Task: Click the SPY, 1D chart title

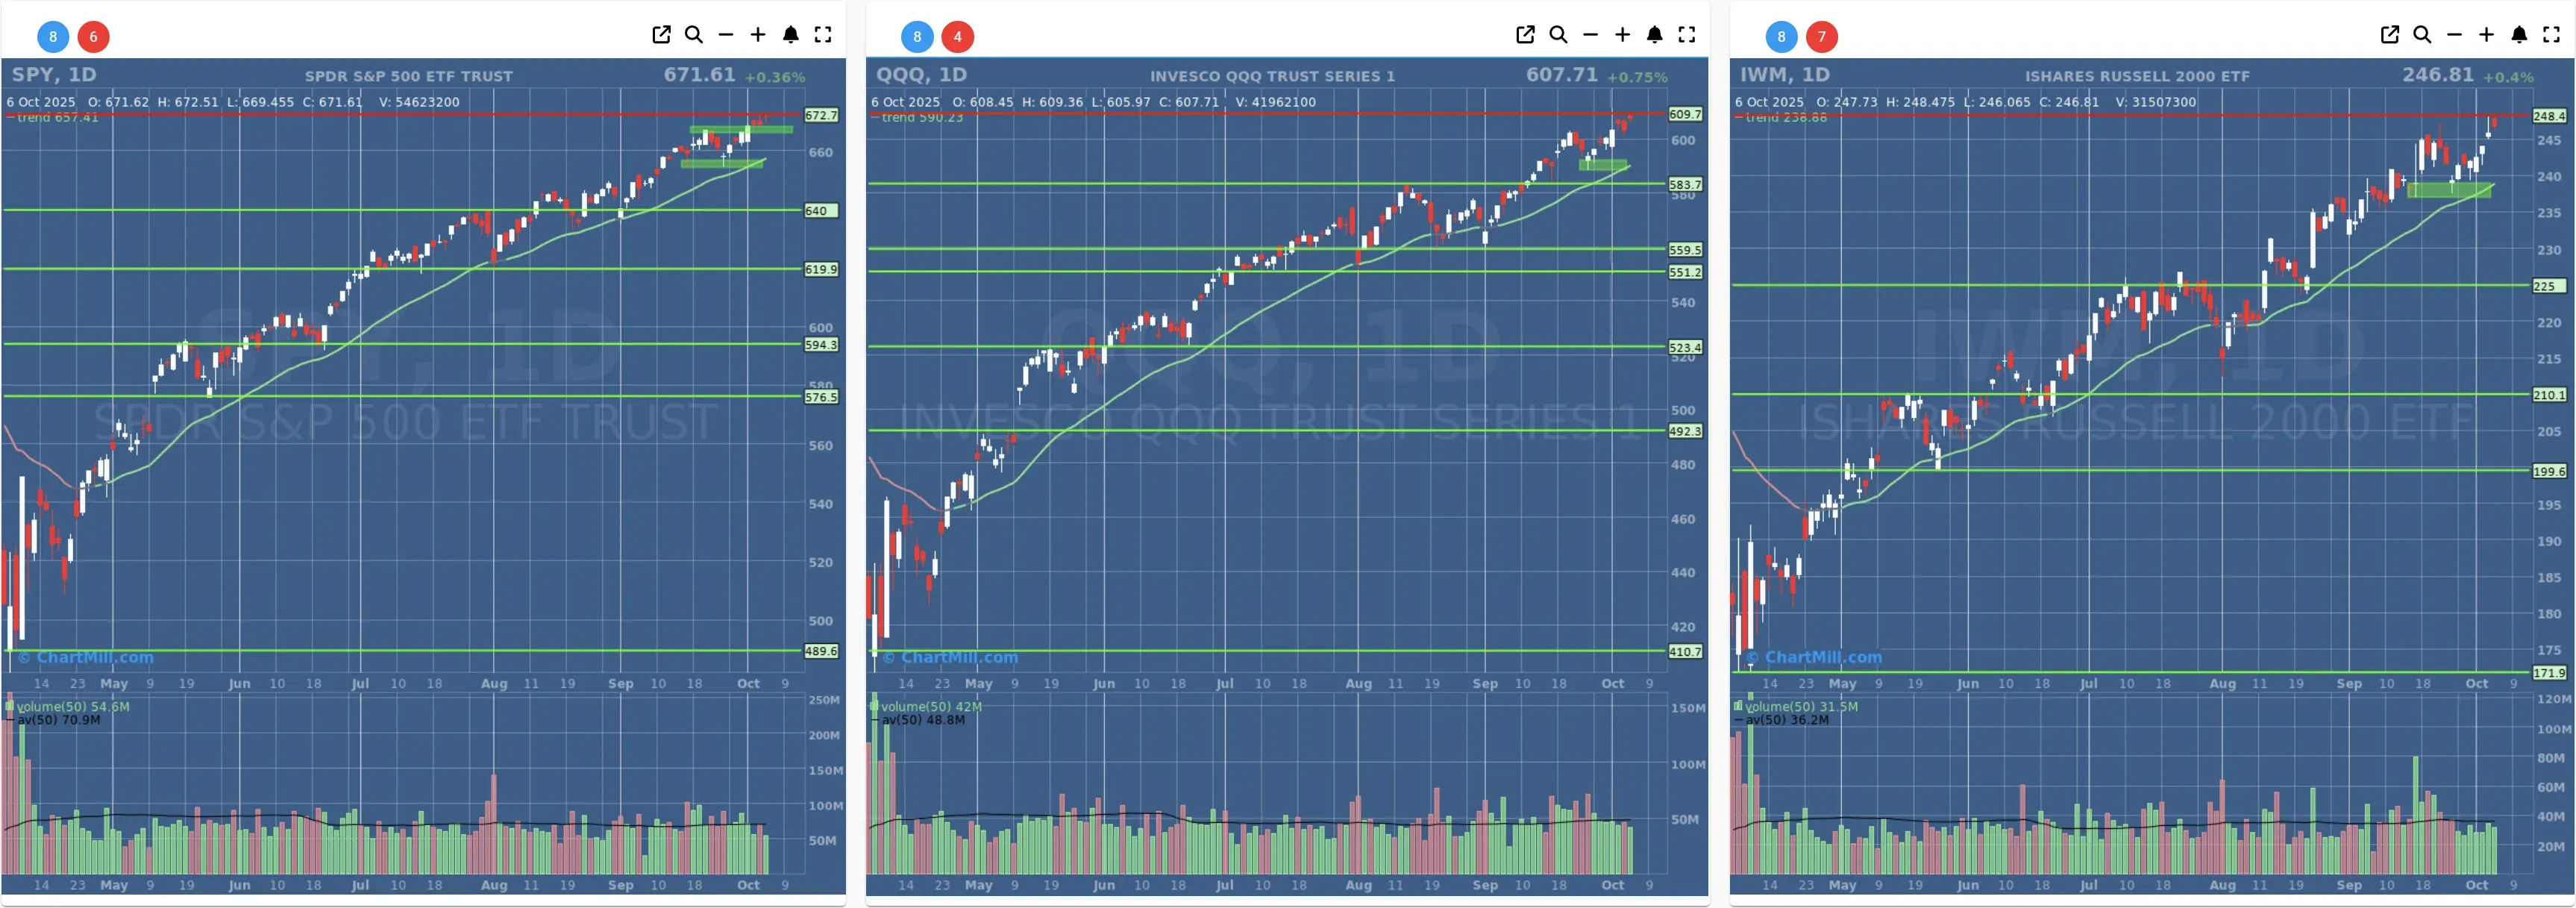Action: click(54, 75)
